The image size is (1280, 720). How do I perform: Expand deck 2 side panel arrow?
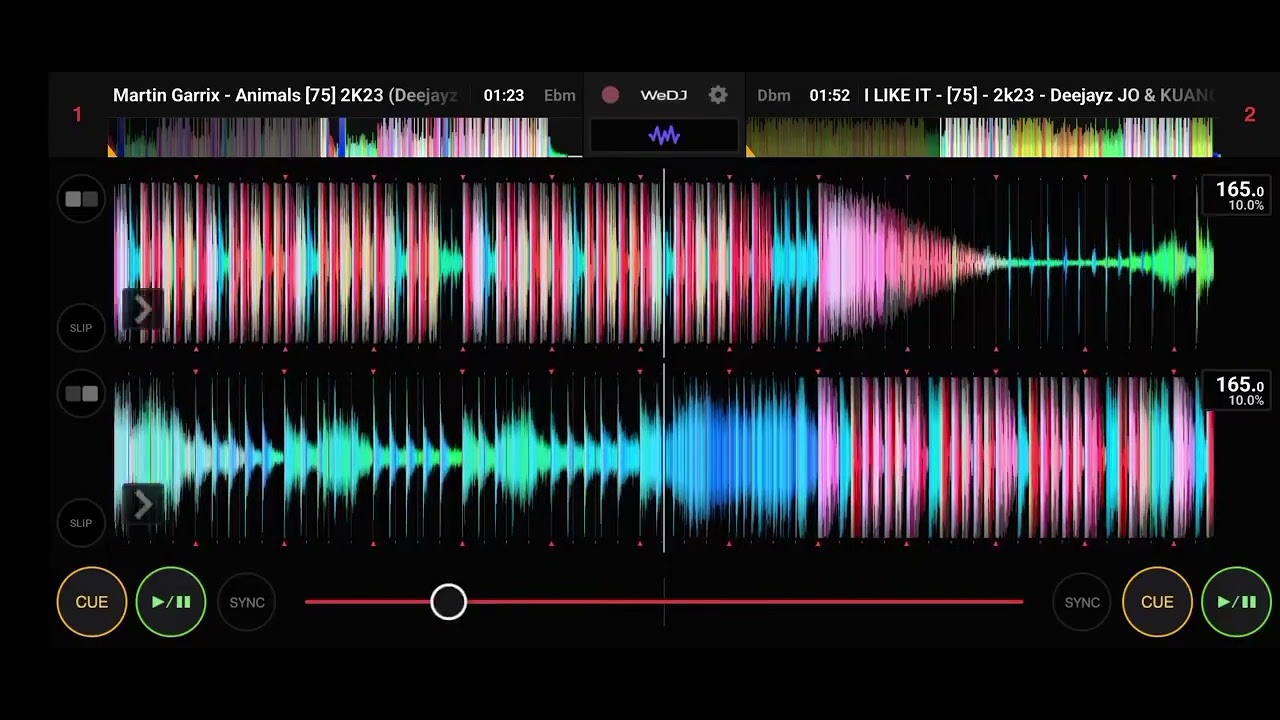pos(142,504)
